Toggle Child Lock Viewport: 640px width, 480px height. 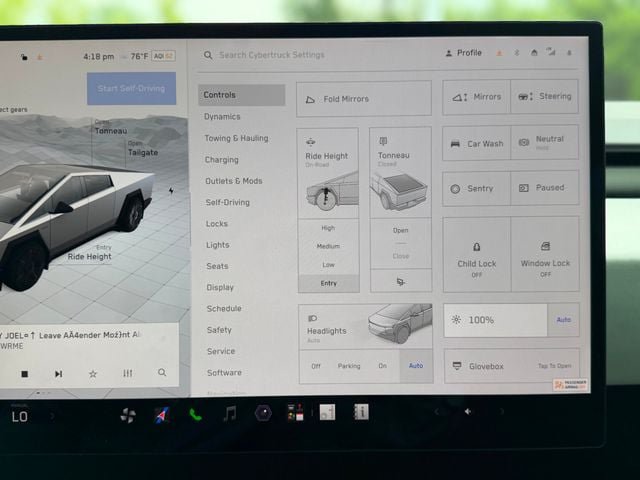coord(477,255)
